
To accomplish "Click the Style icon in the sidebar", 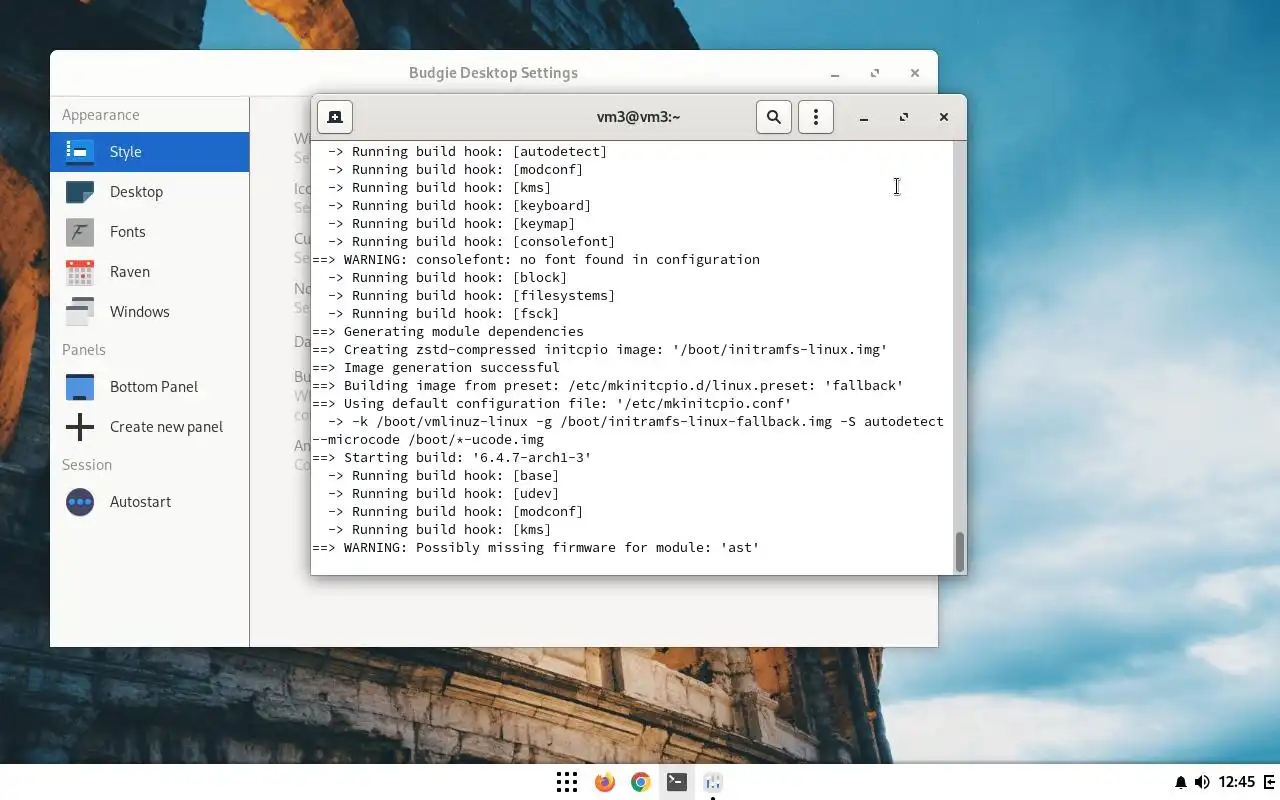I will [x=80, y=152].
